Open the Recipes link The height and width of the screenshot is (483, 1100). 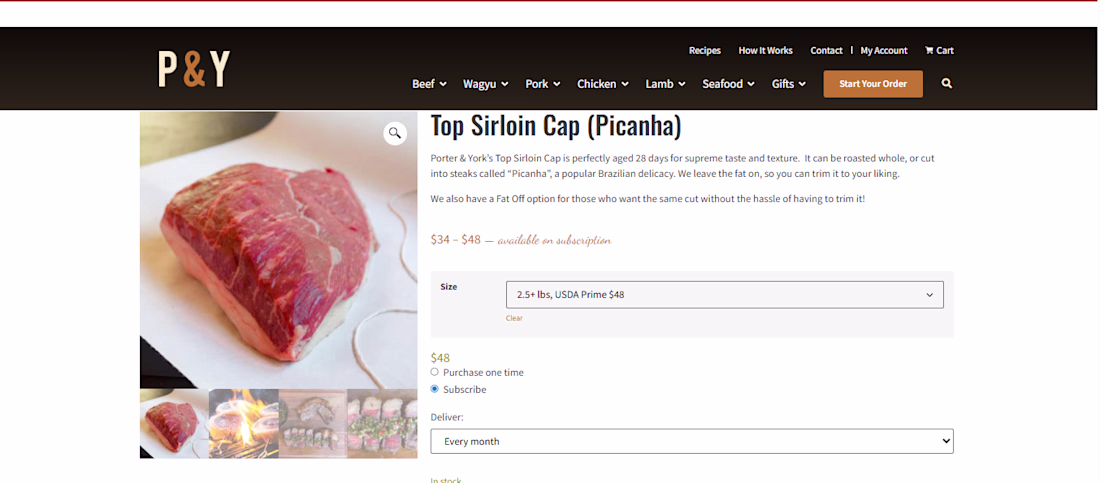(705, 51)
